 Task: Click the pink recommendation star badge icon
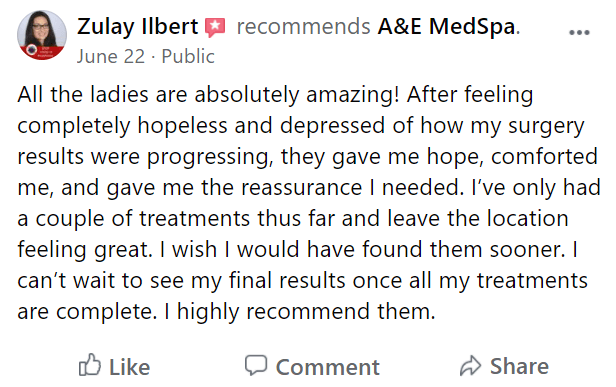(215, 28)
